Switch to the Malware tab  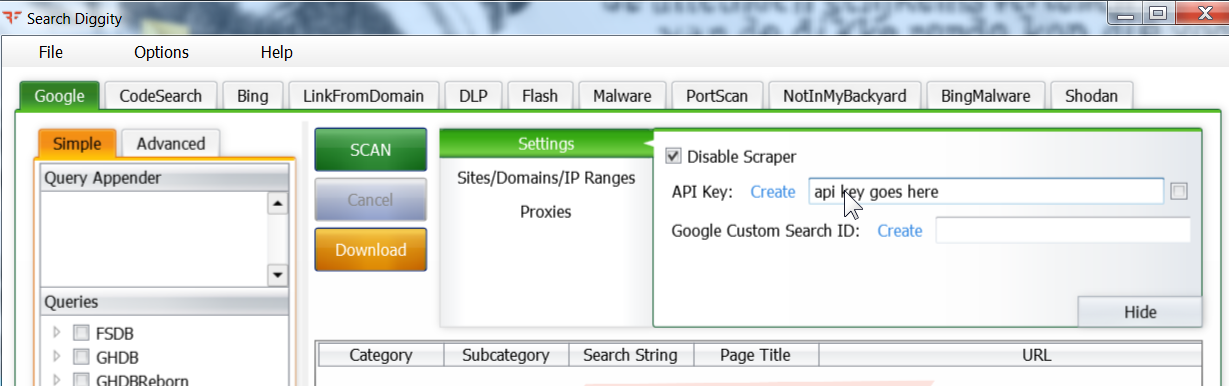(x=622, y=96)
